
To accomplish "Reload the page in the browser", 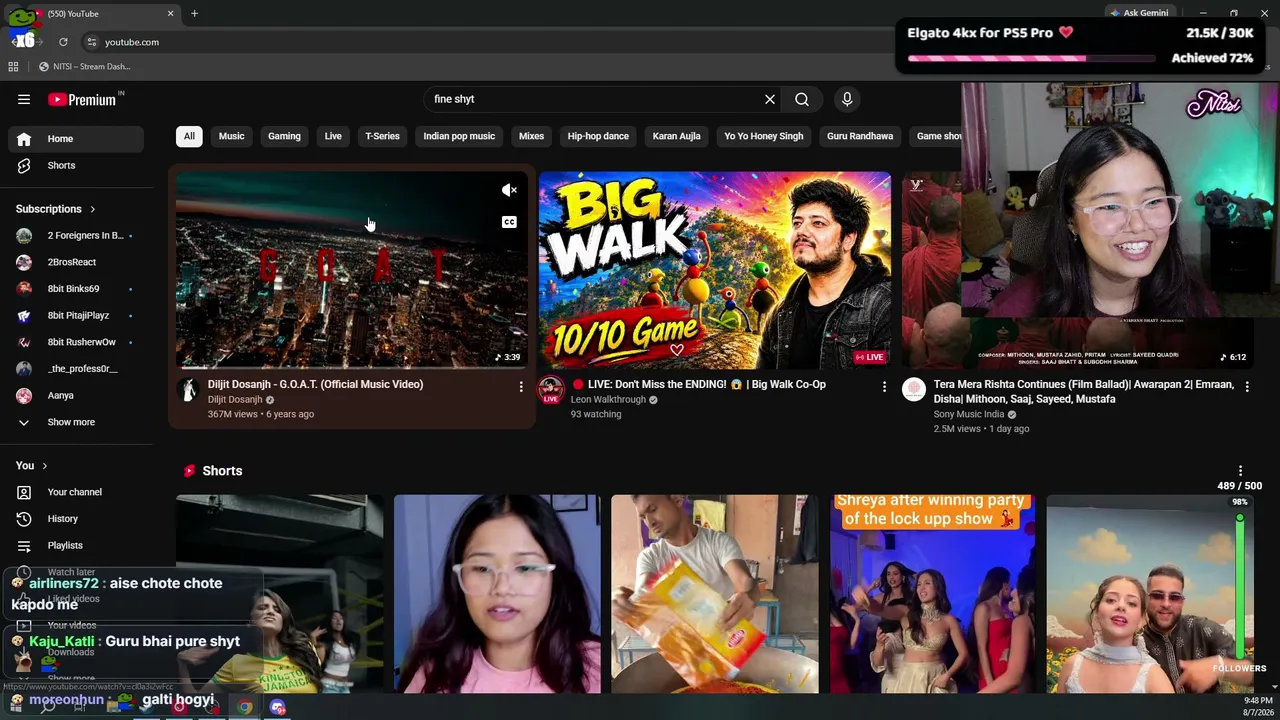I will point(63,42).
